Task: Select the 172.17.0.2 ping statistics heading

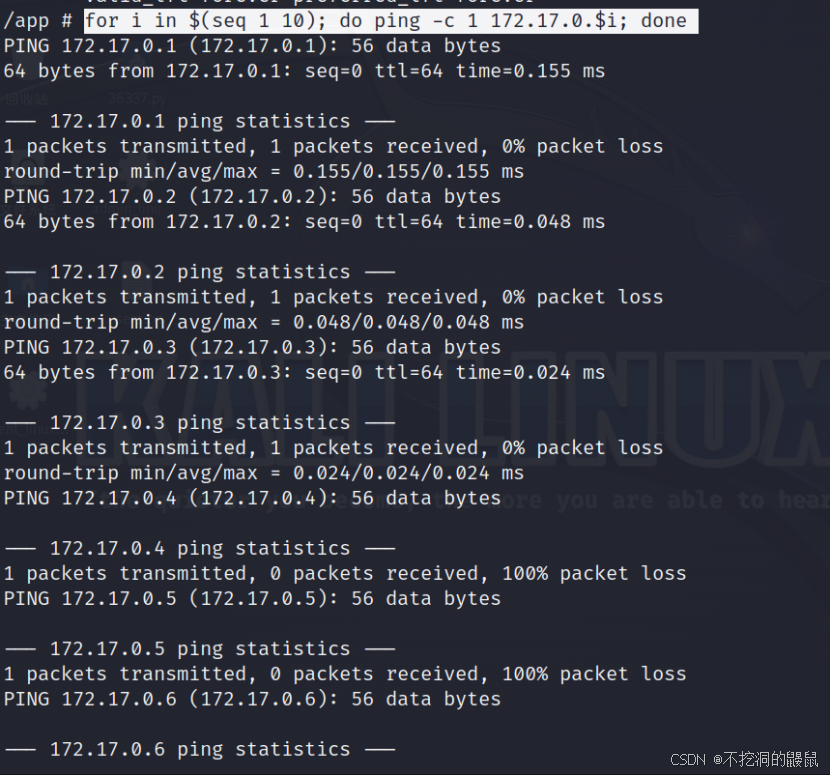Action: [200, 272]
